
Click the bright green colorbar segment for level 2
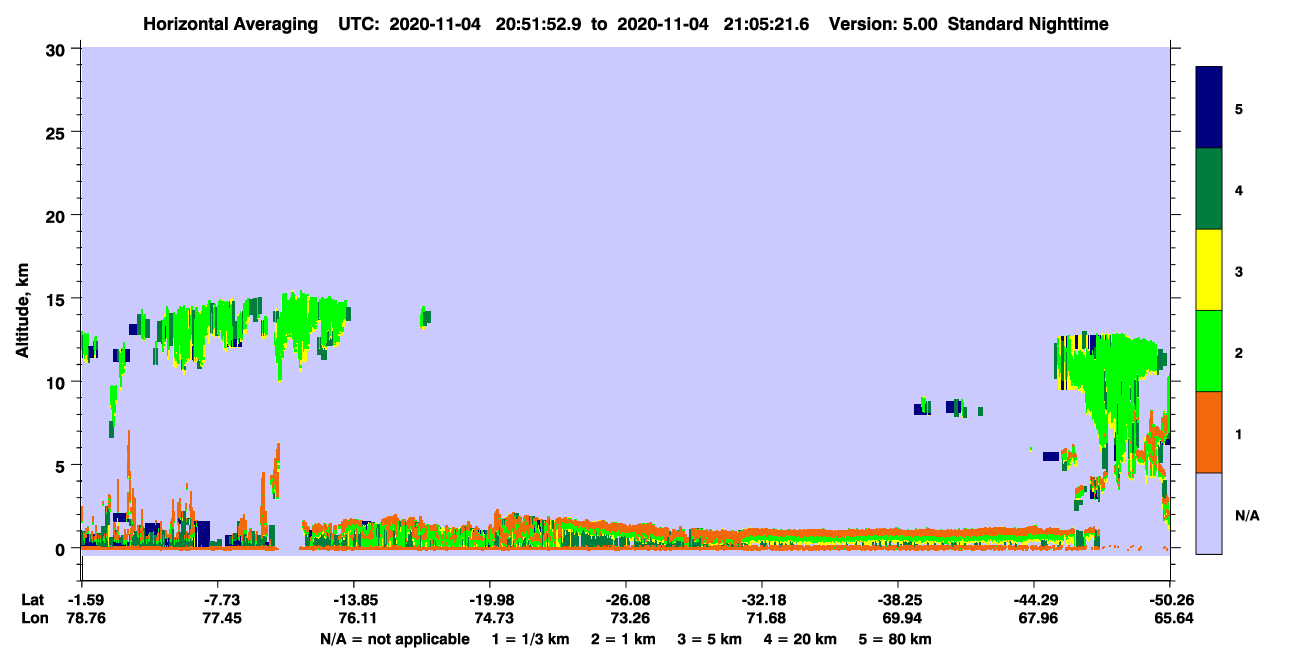(x=1209, y=351)
